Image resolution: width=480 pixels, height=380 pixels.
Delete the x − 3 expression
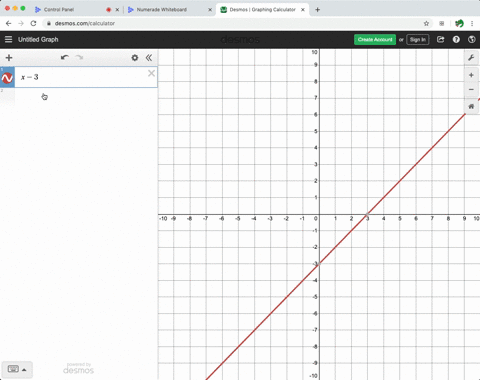(151, 73)
